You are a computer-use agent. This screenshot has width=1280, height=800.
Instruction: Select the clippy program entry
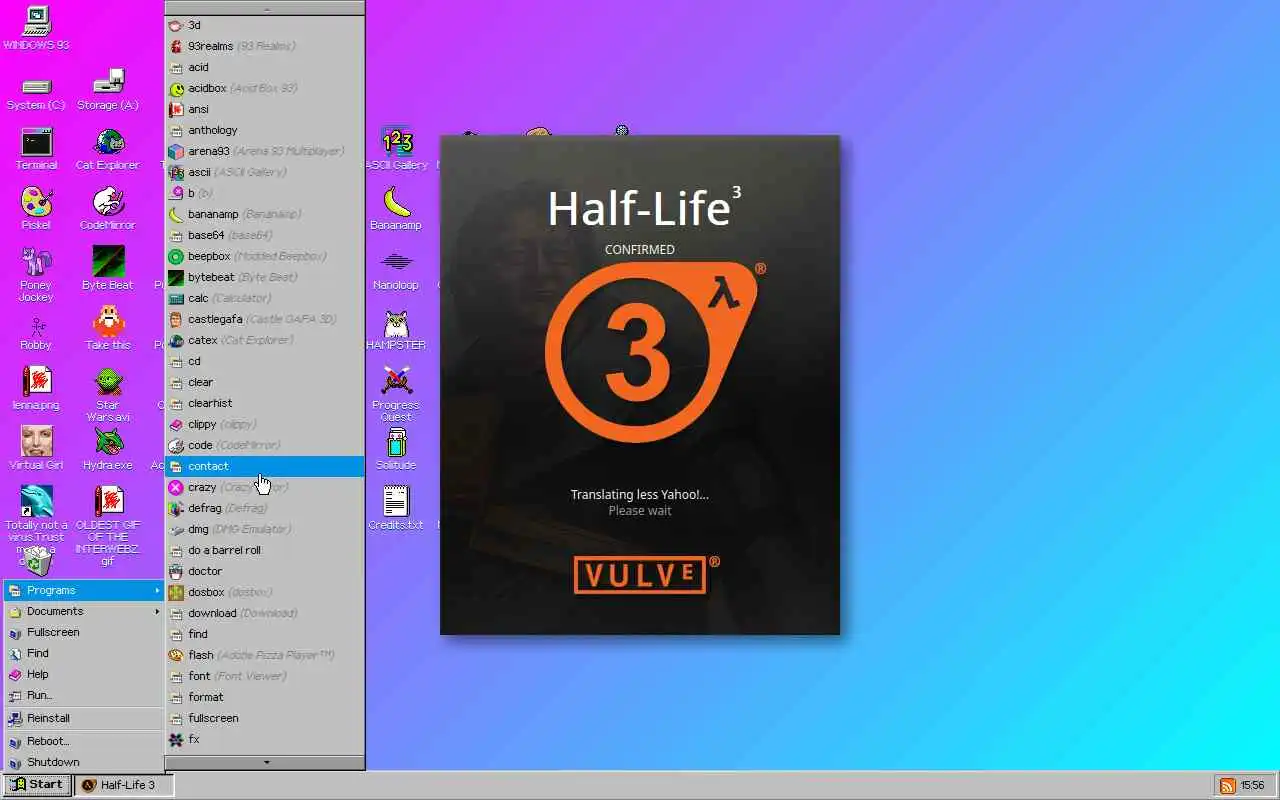click(265, 424)
